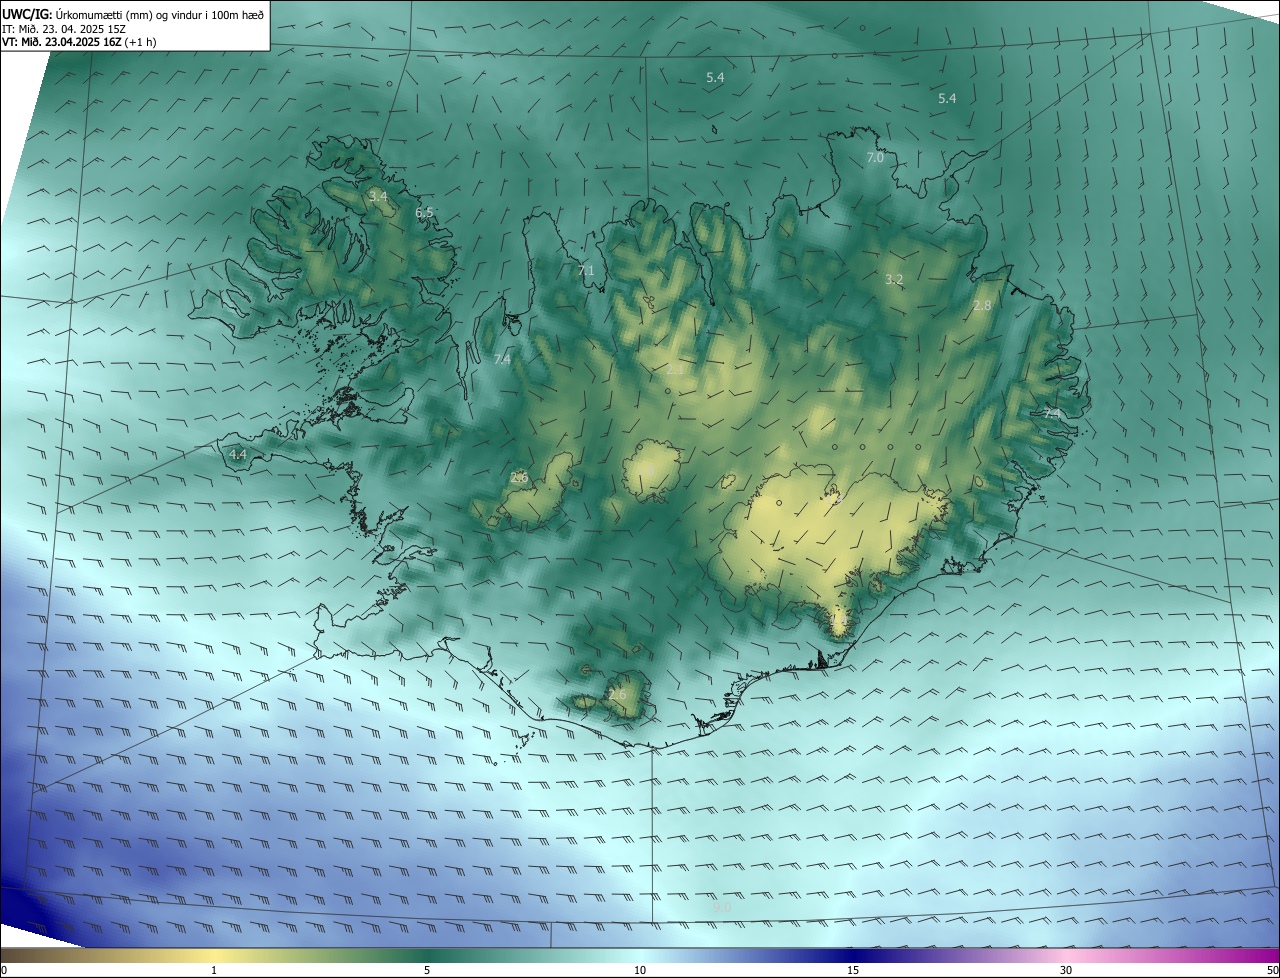Image resolution: width=1280 pixels, height=978 pixels.
Task: Click the faint 9.0 value over the ocean
Action: click(x=723, y=907)
